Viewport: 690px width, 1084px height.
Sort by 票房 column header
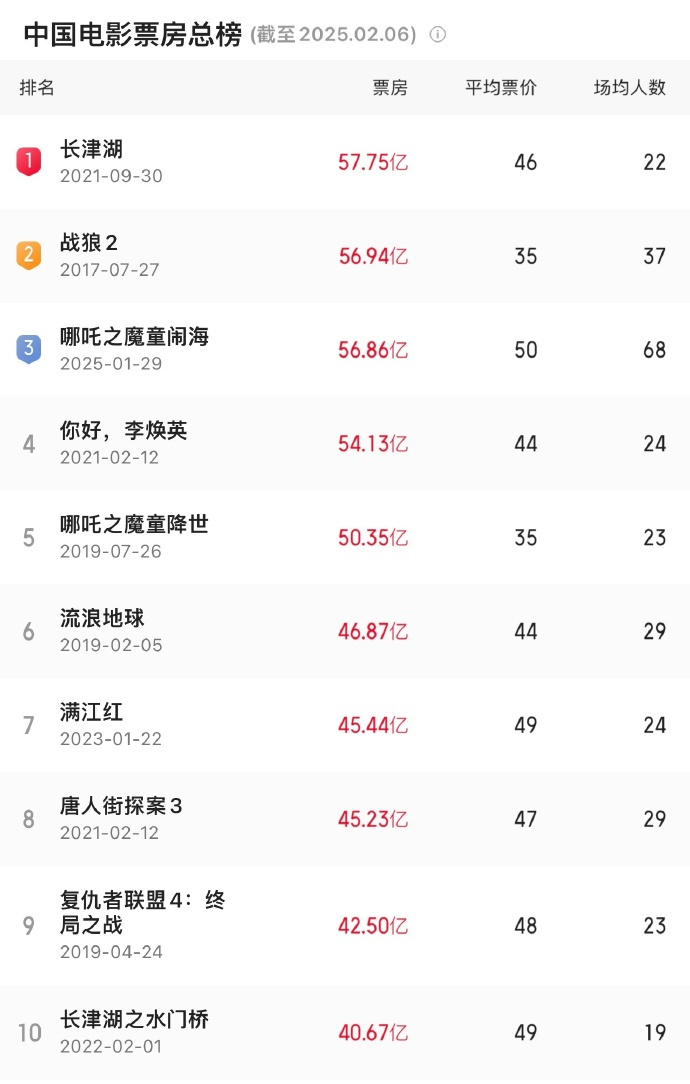pos(390,87)
